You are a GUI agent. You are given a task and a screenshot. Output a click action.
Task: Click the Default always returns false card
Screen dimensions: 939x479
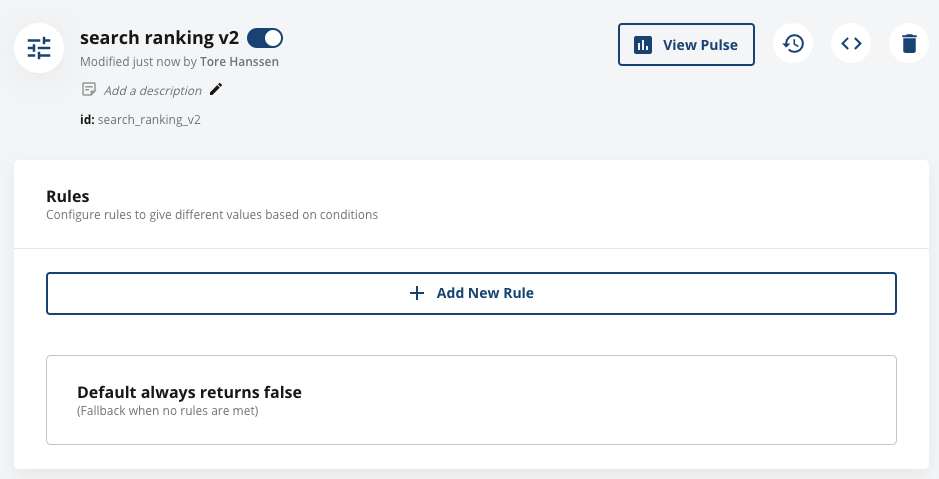[x=471, y=399]
